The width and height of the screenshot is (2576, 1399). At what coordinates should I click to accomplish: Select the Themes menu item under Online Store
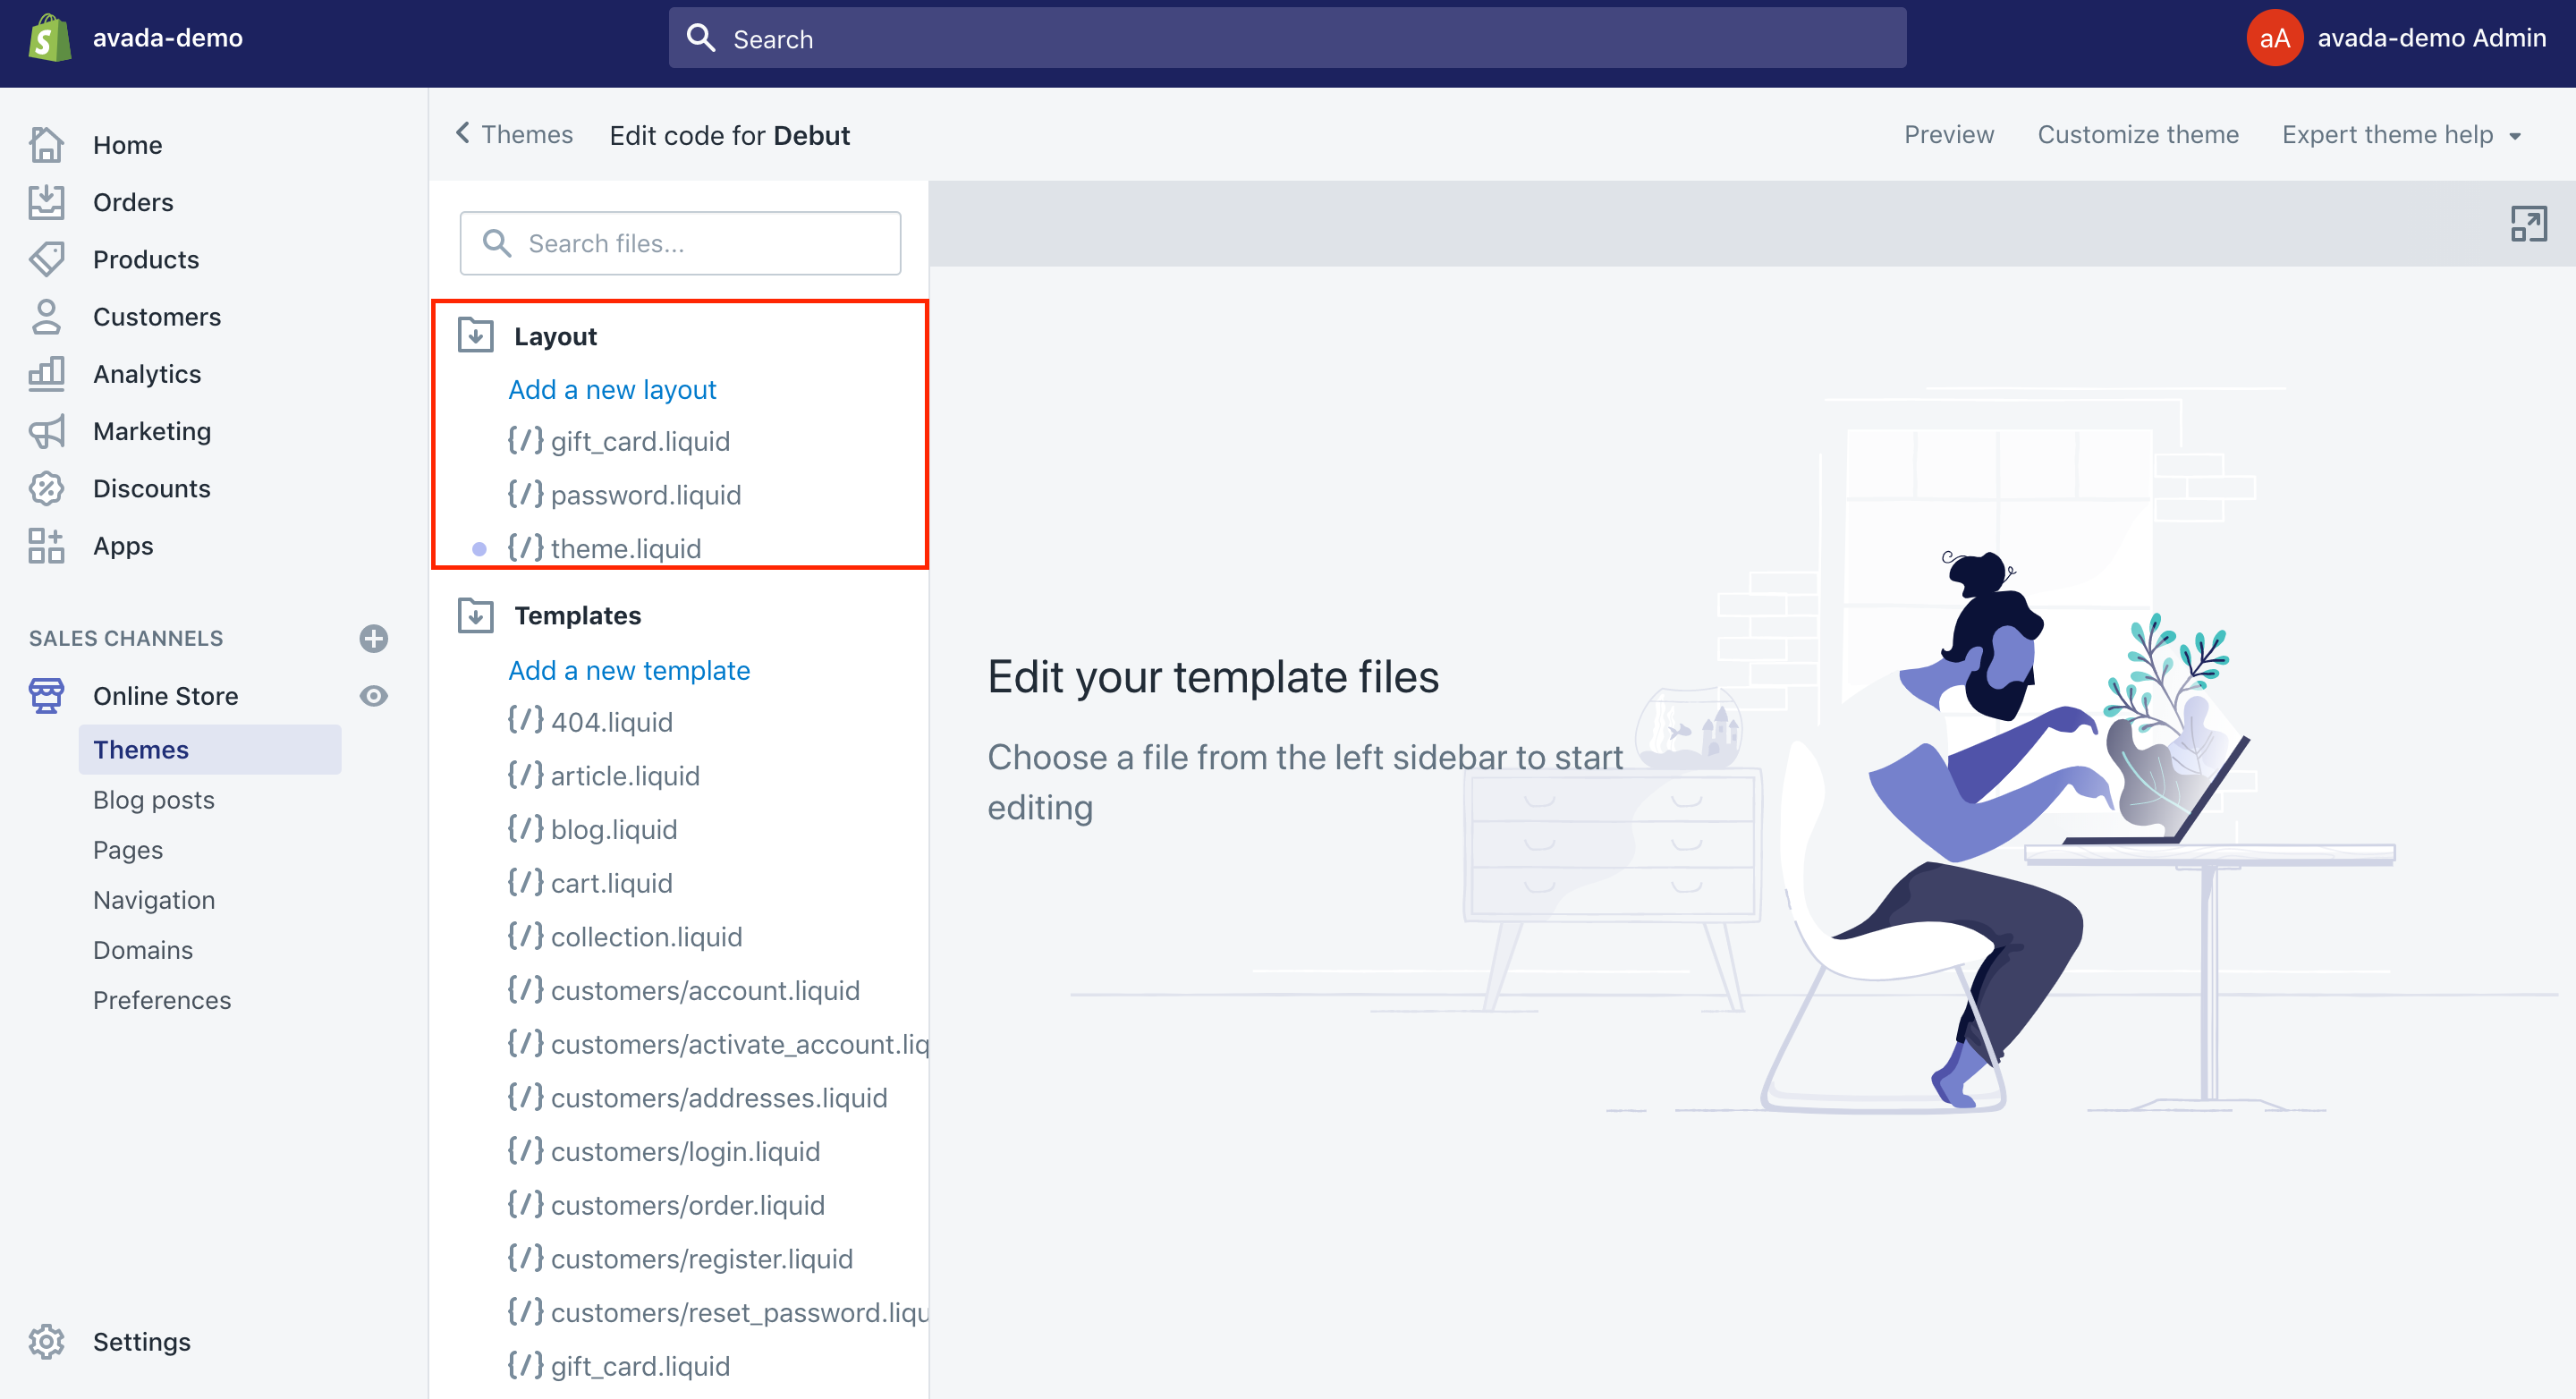point(141,750)
